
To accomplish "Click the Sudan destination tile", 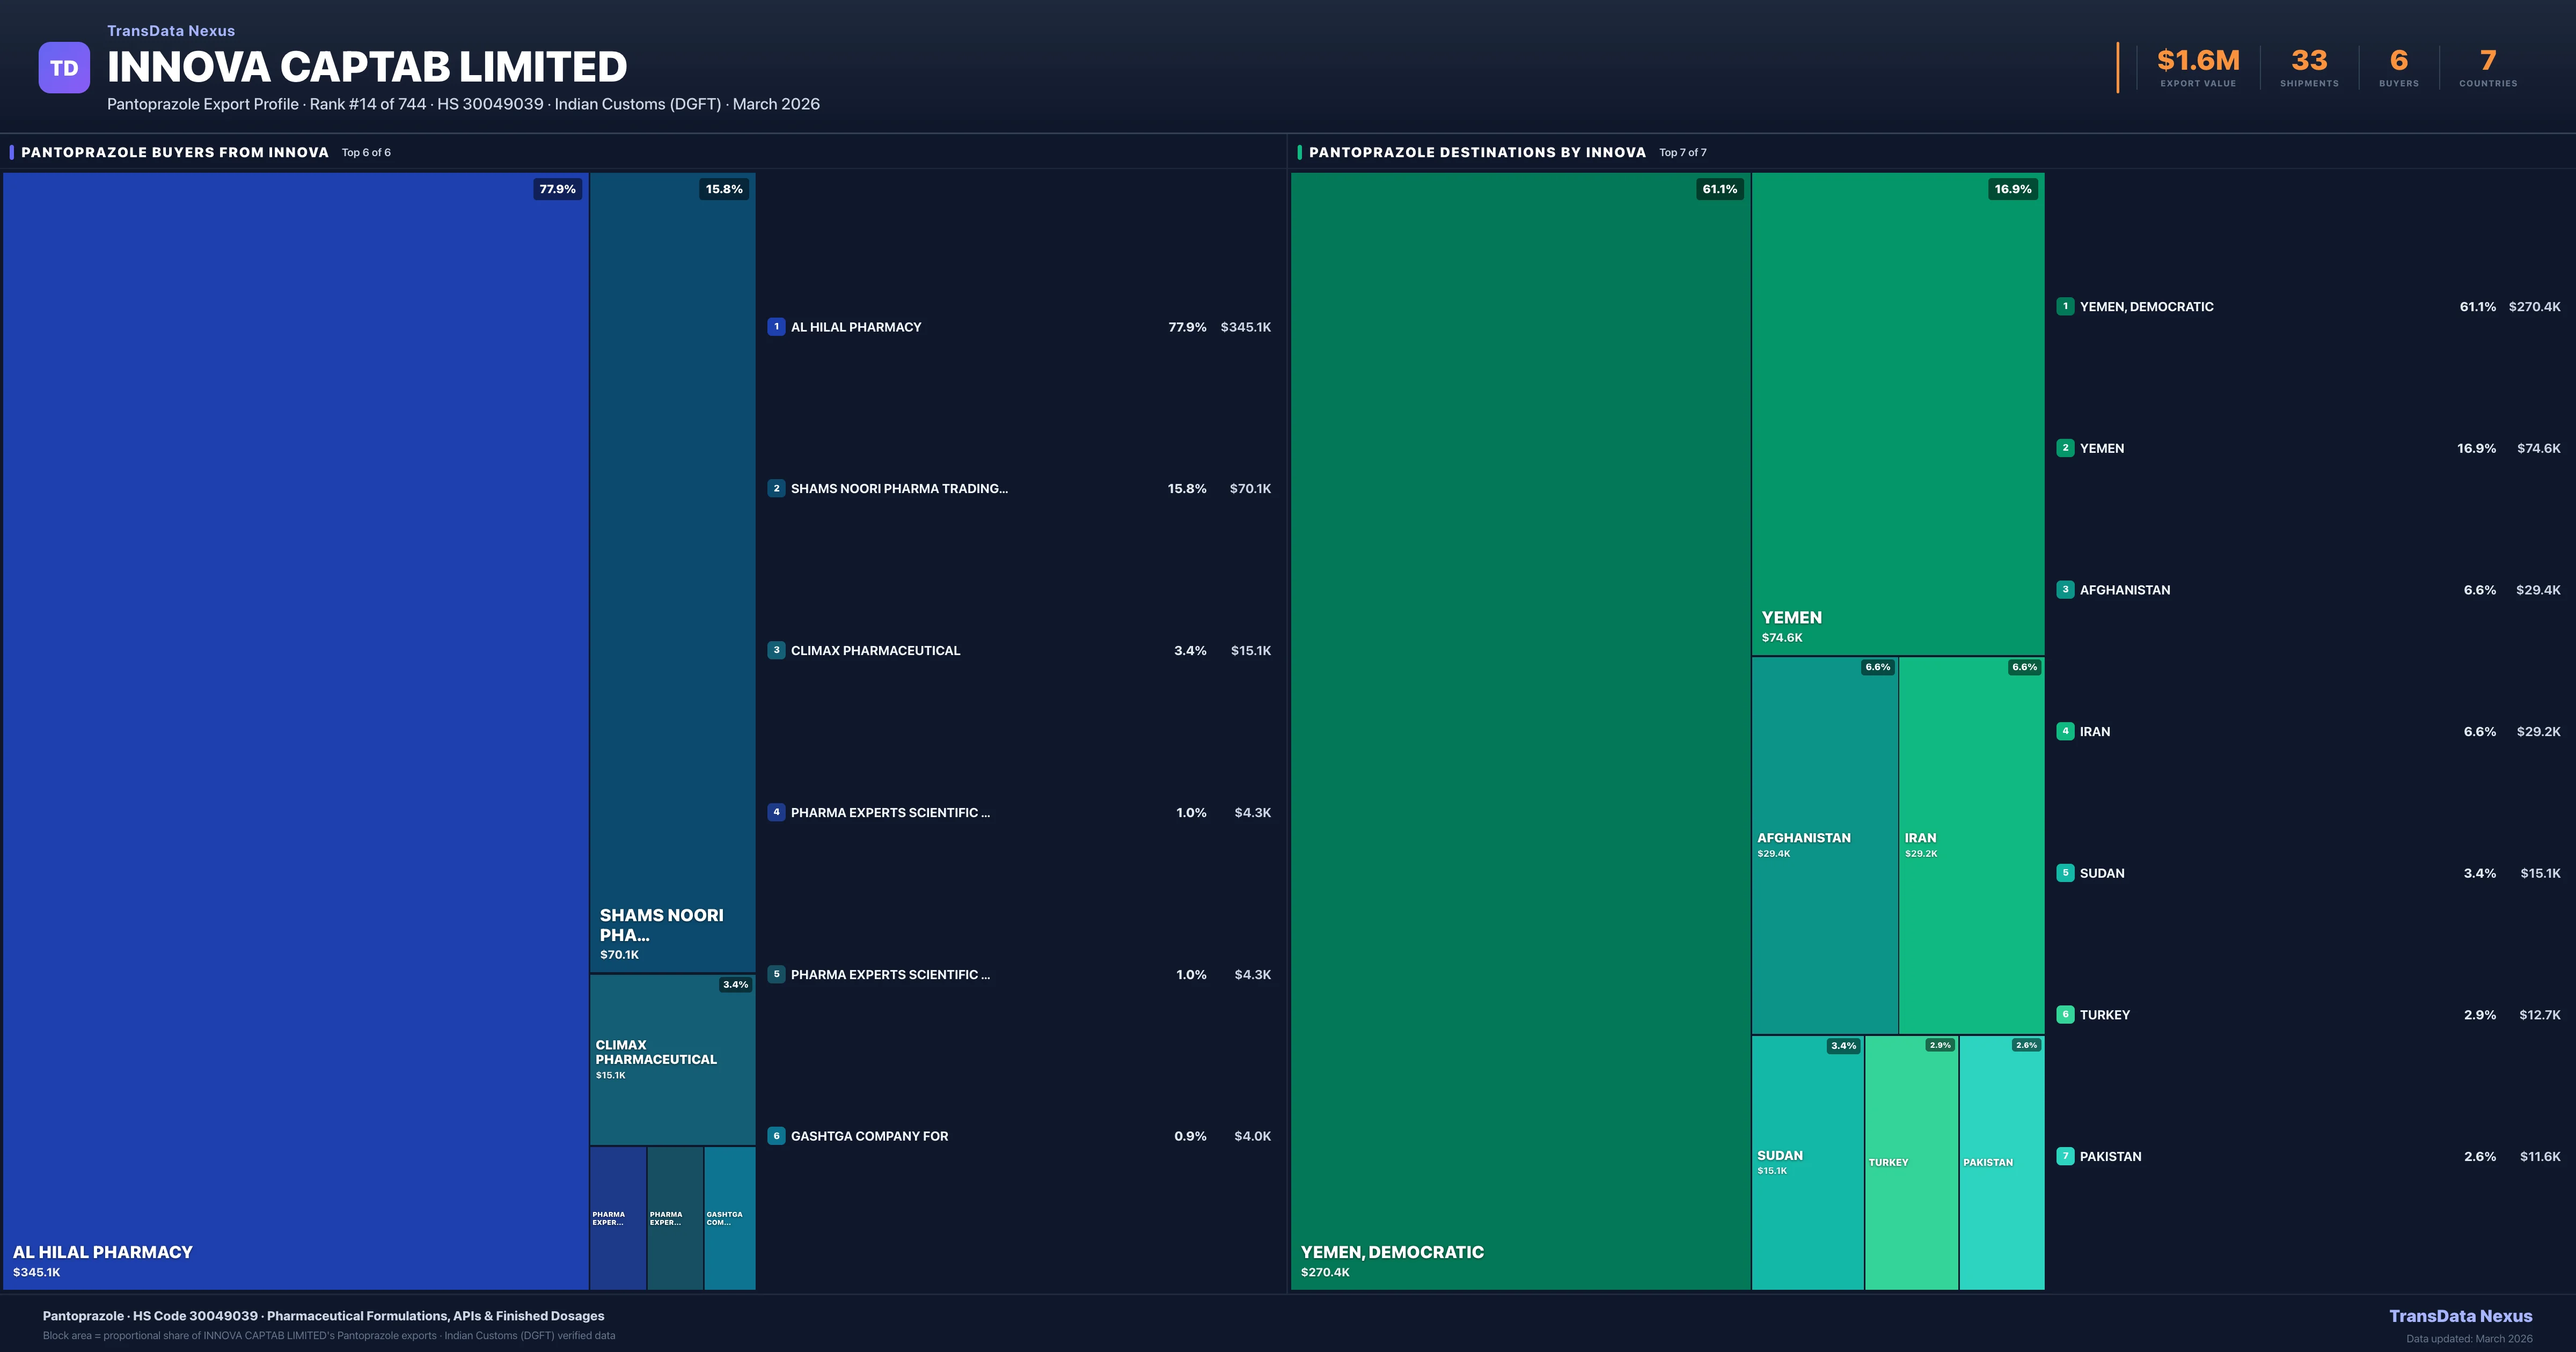I will 1807,1162.
